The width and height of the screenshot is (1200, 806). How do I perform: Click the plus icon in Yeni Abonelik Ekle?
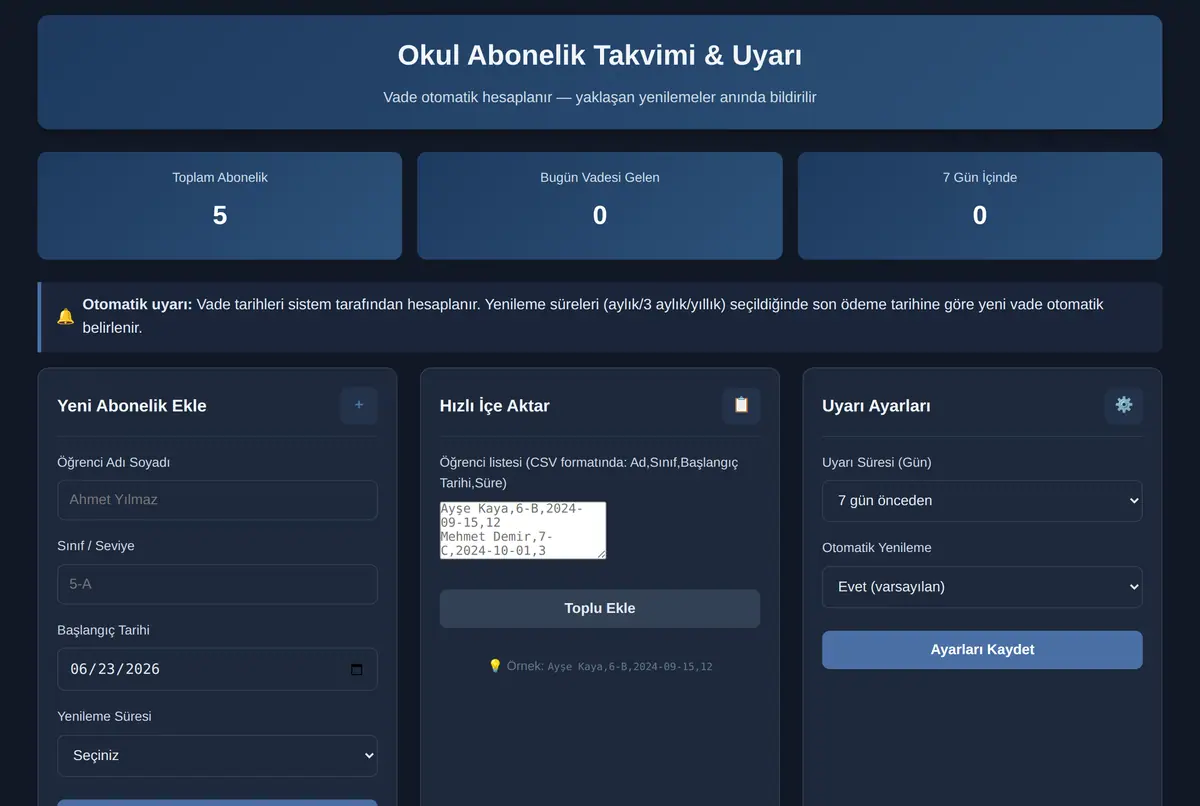point(359,405)
